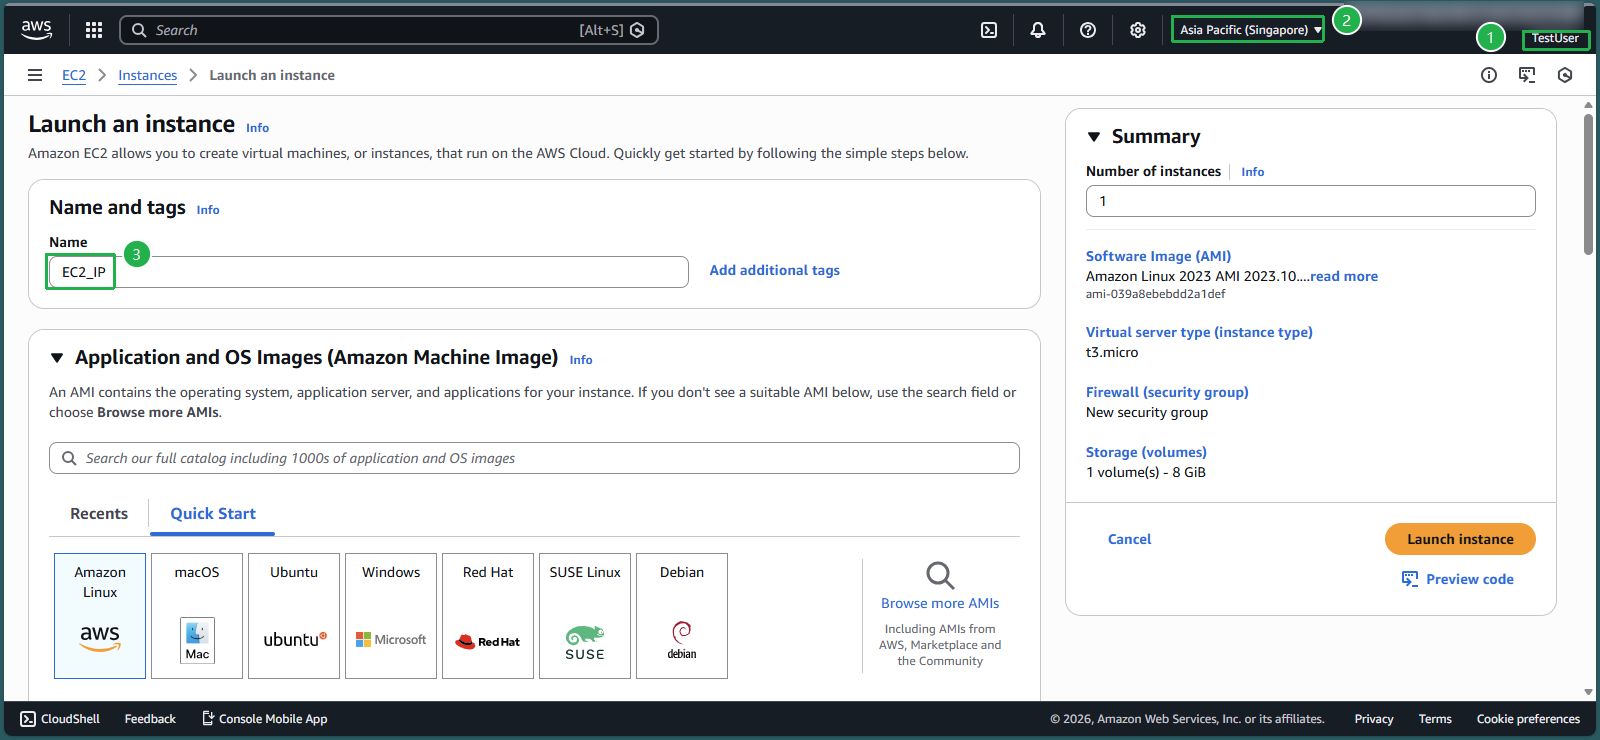Click the Amazon Q icon in search box
Viewport: 1600px width, 740px height.
tap(637, 30)
